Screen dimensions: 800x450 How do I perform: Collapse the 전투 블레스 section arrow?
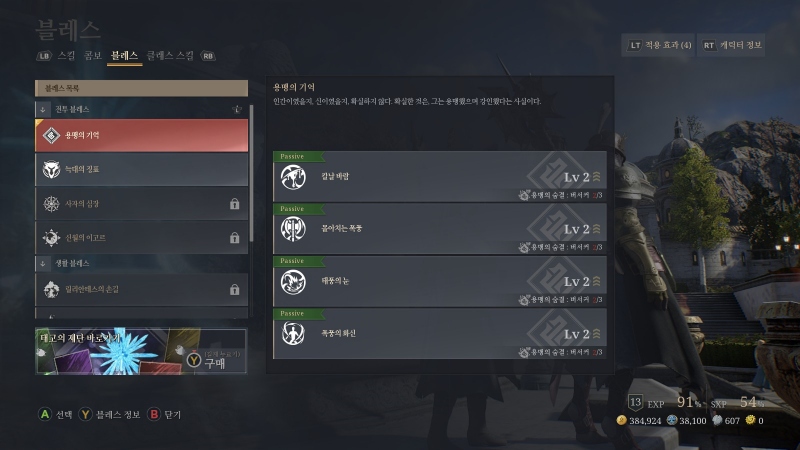coord(43,110)
